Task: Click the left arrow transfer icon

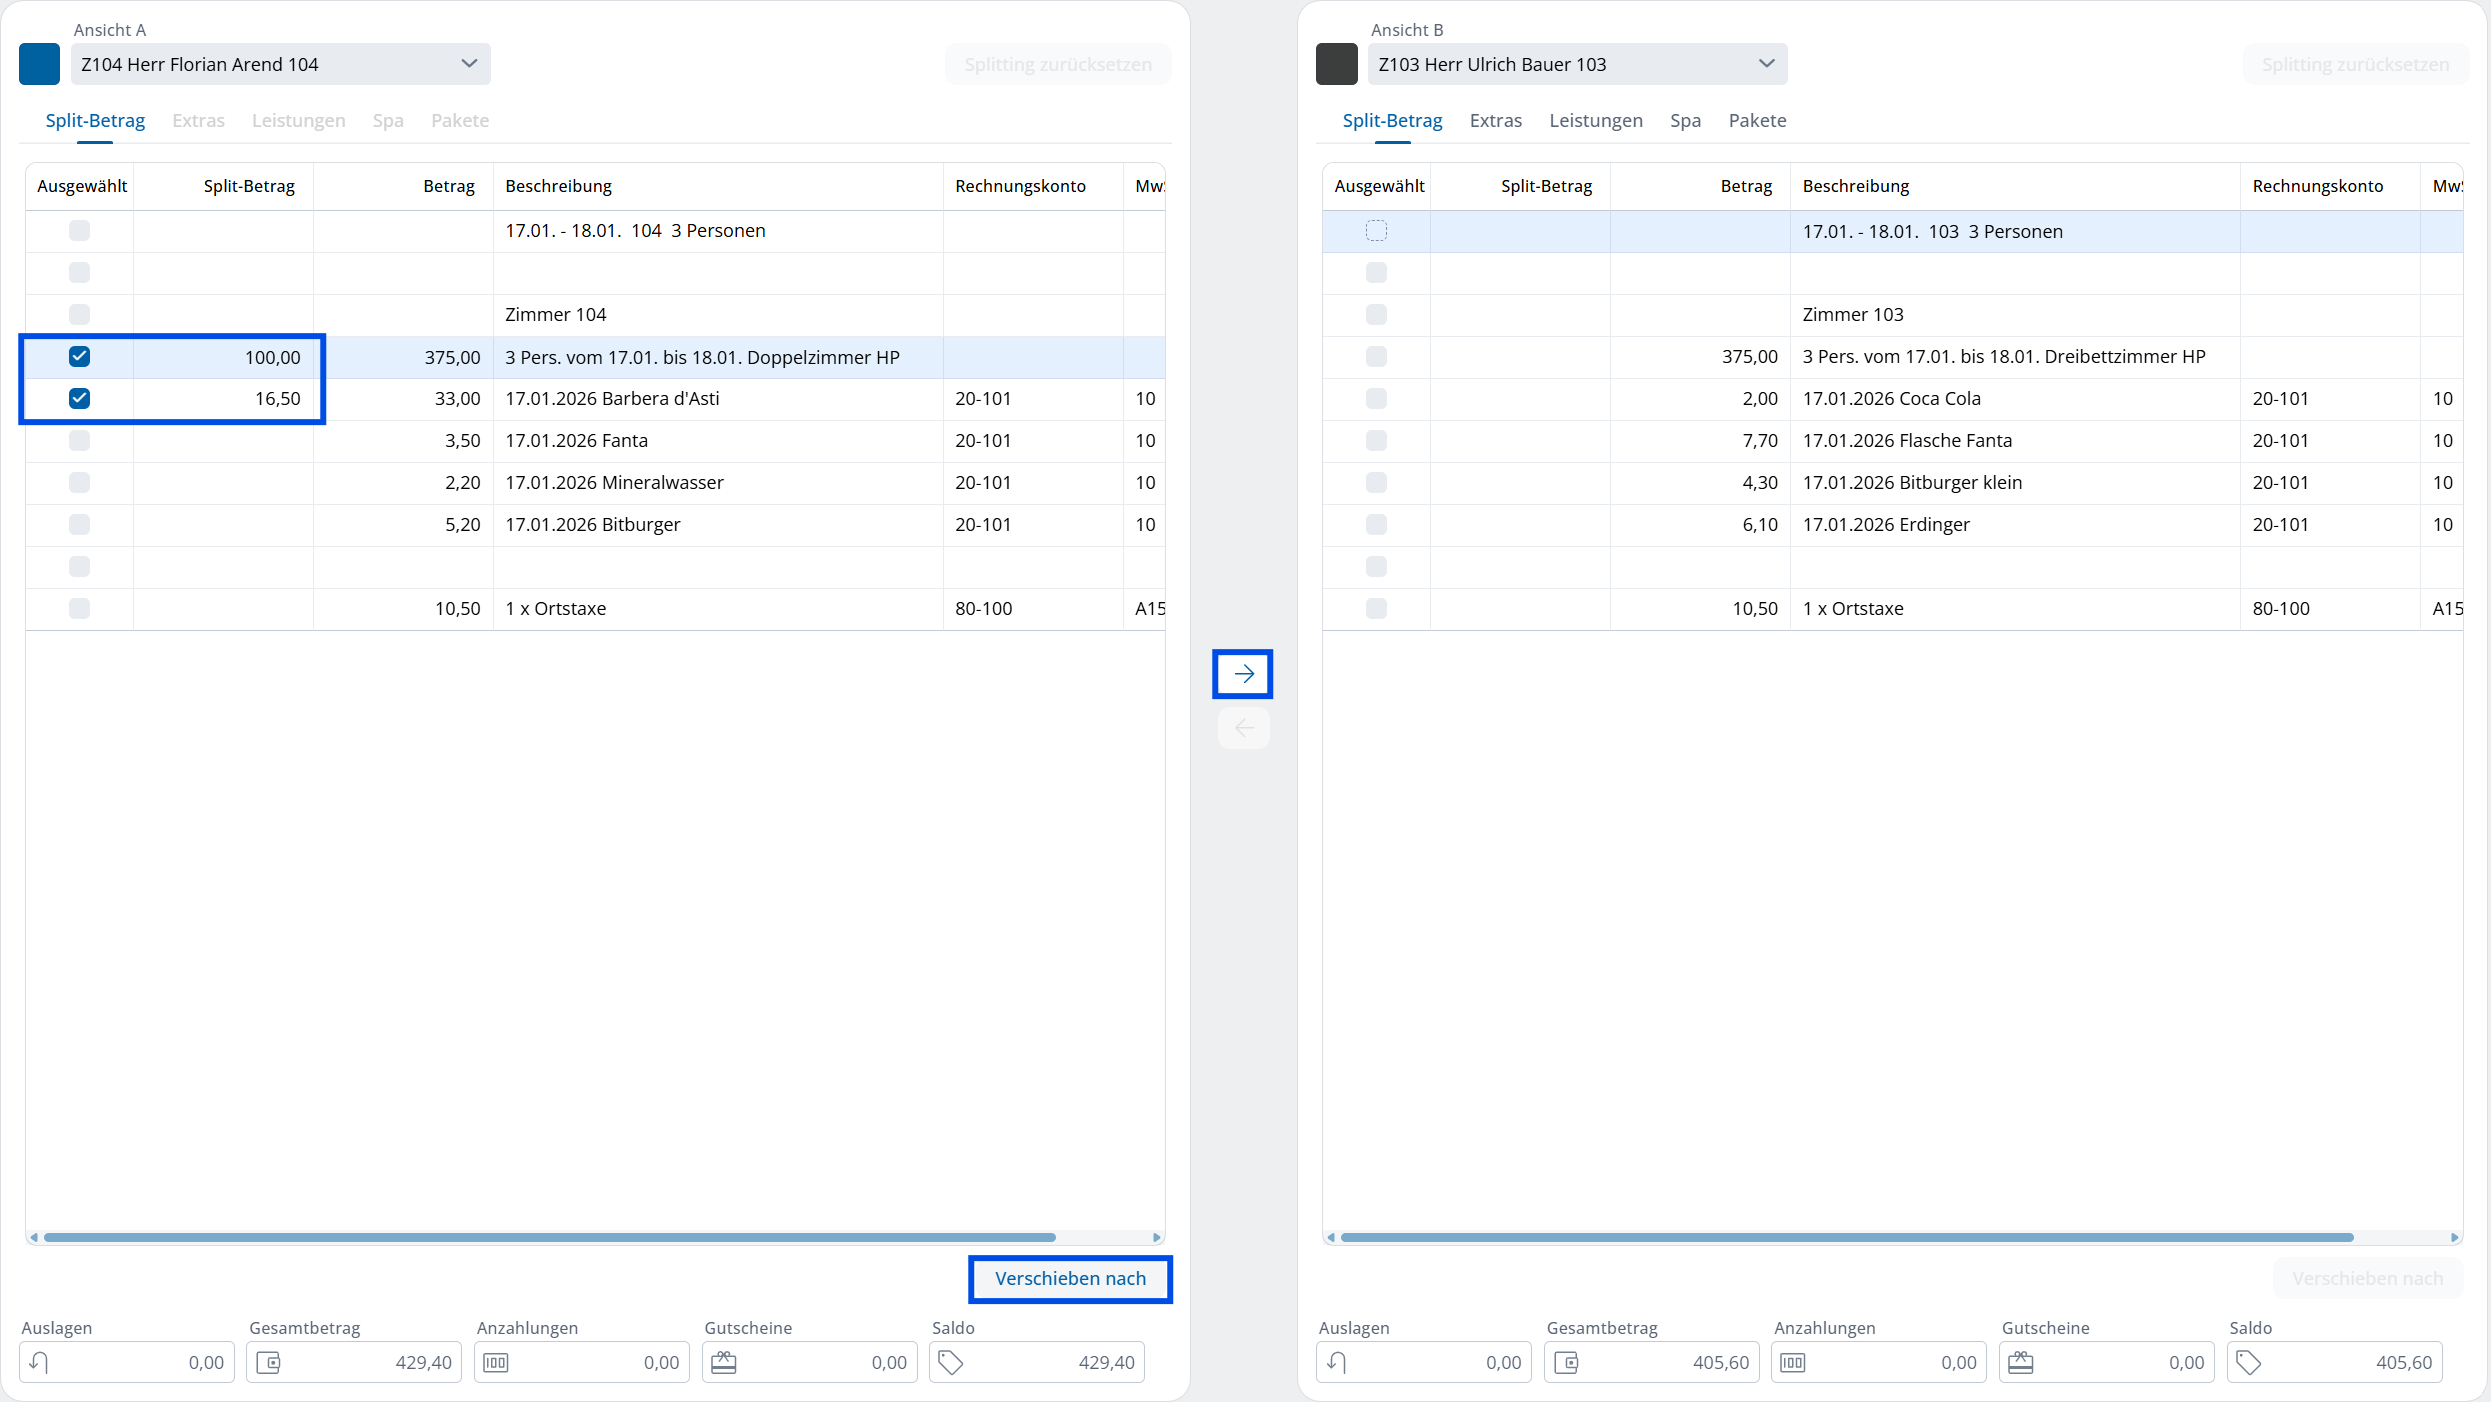Action: (1243, 728)
